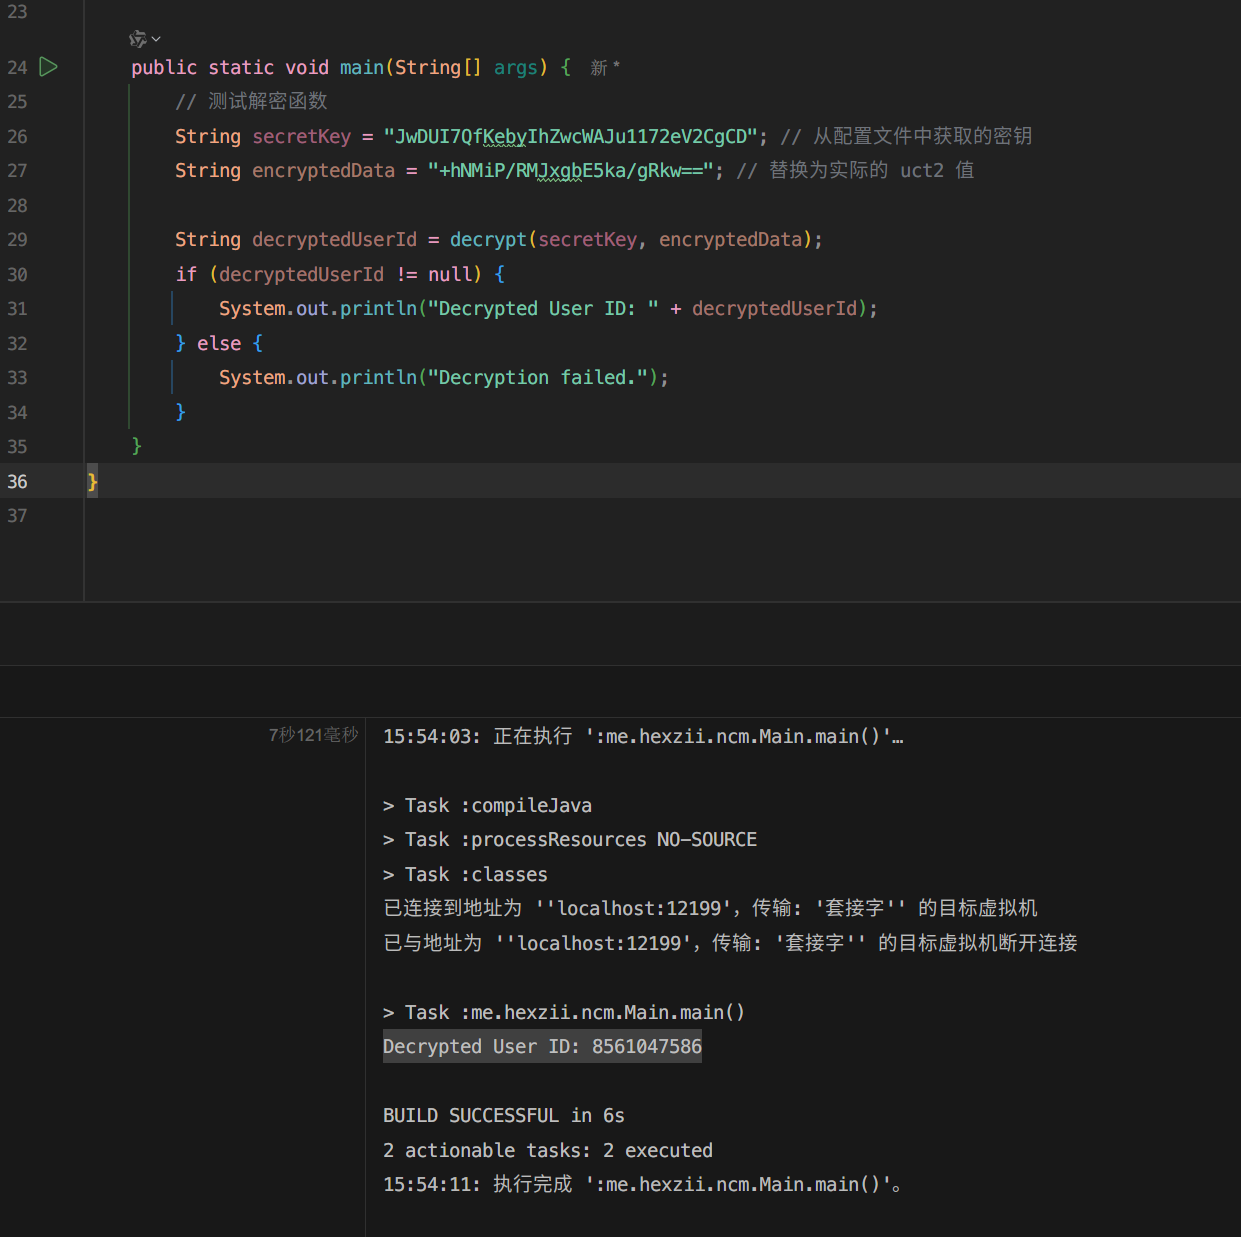1241x1237 pixels.
Task: Click the "null" keyword on line 30
Action: (x=450, y=274)
